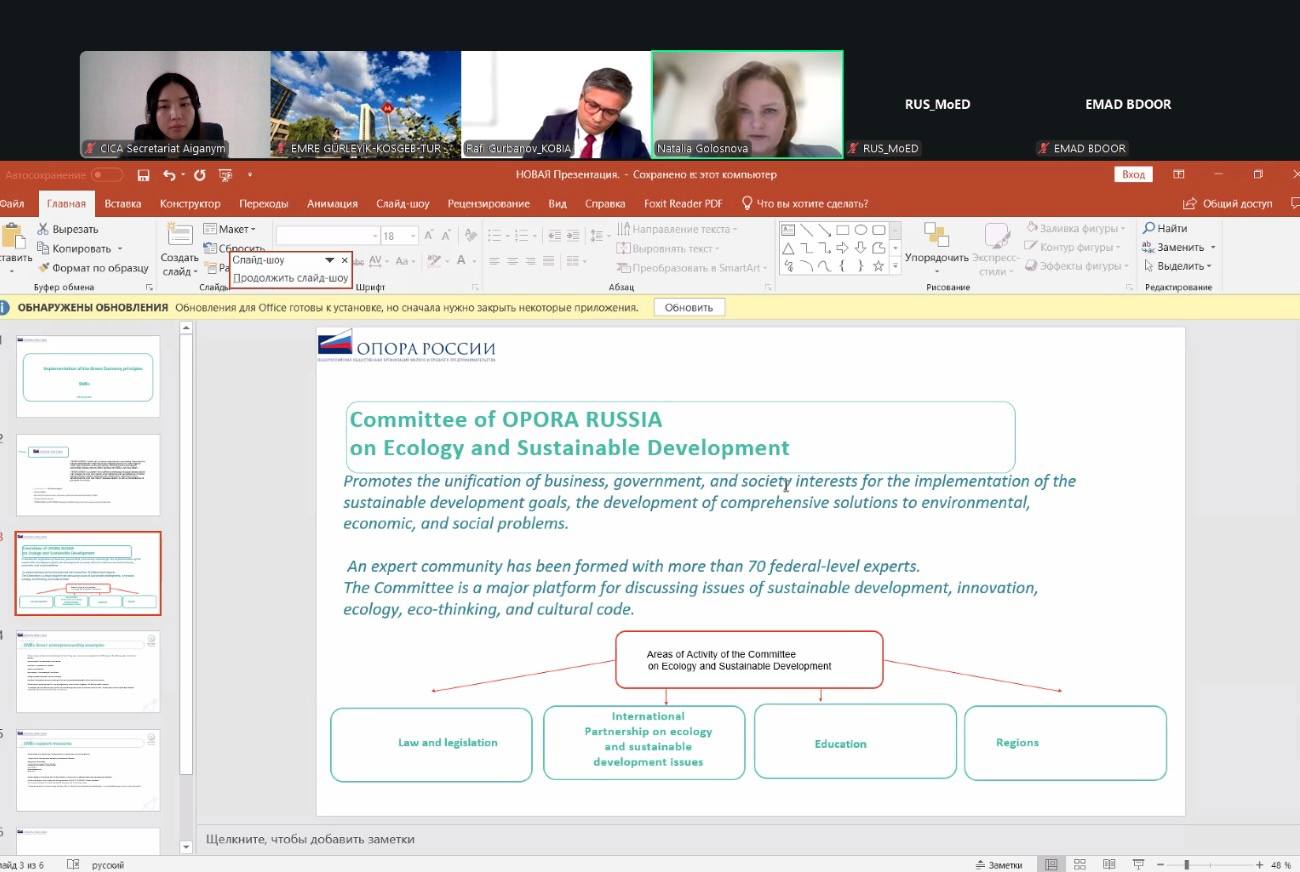Image resolution: width=1300 pixels, height=872 pixels.
Task: Open the Вставка ribbon tab
Action: (x=123, y=203)
